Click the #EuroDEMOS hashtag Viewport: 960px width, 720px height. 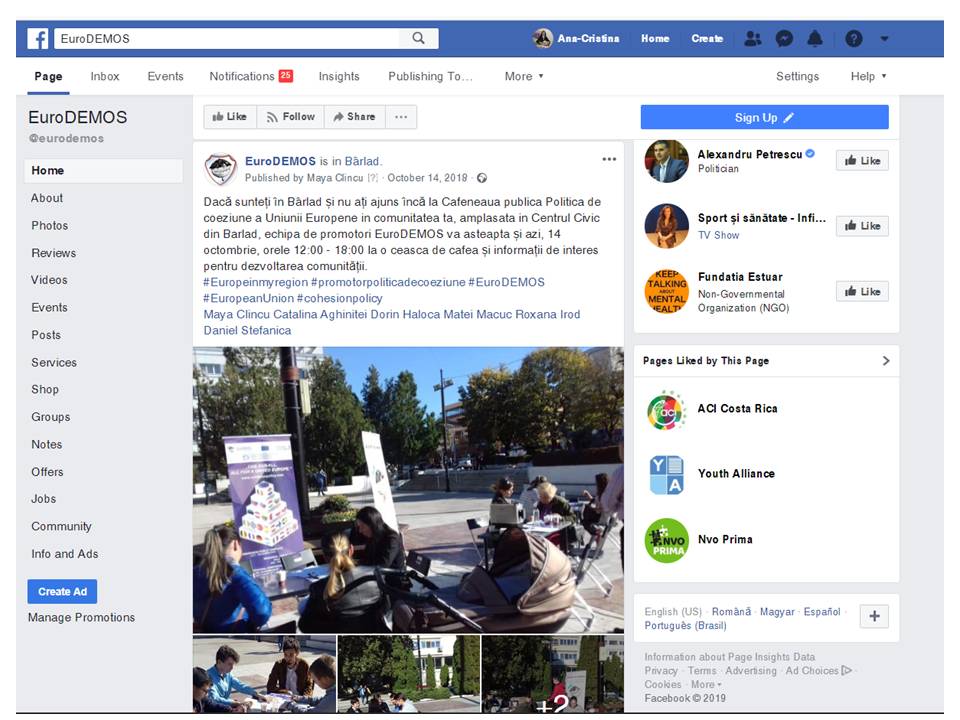(x=506, y=282)
